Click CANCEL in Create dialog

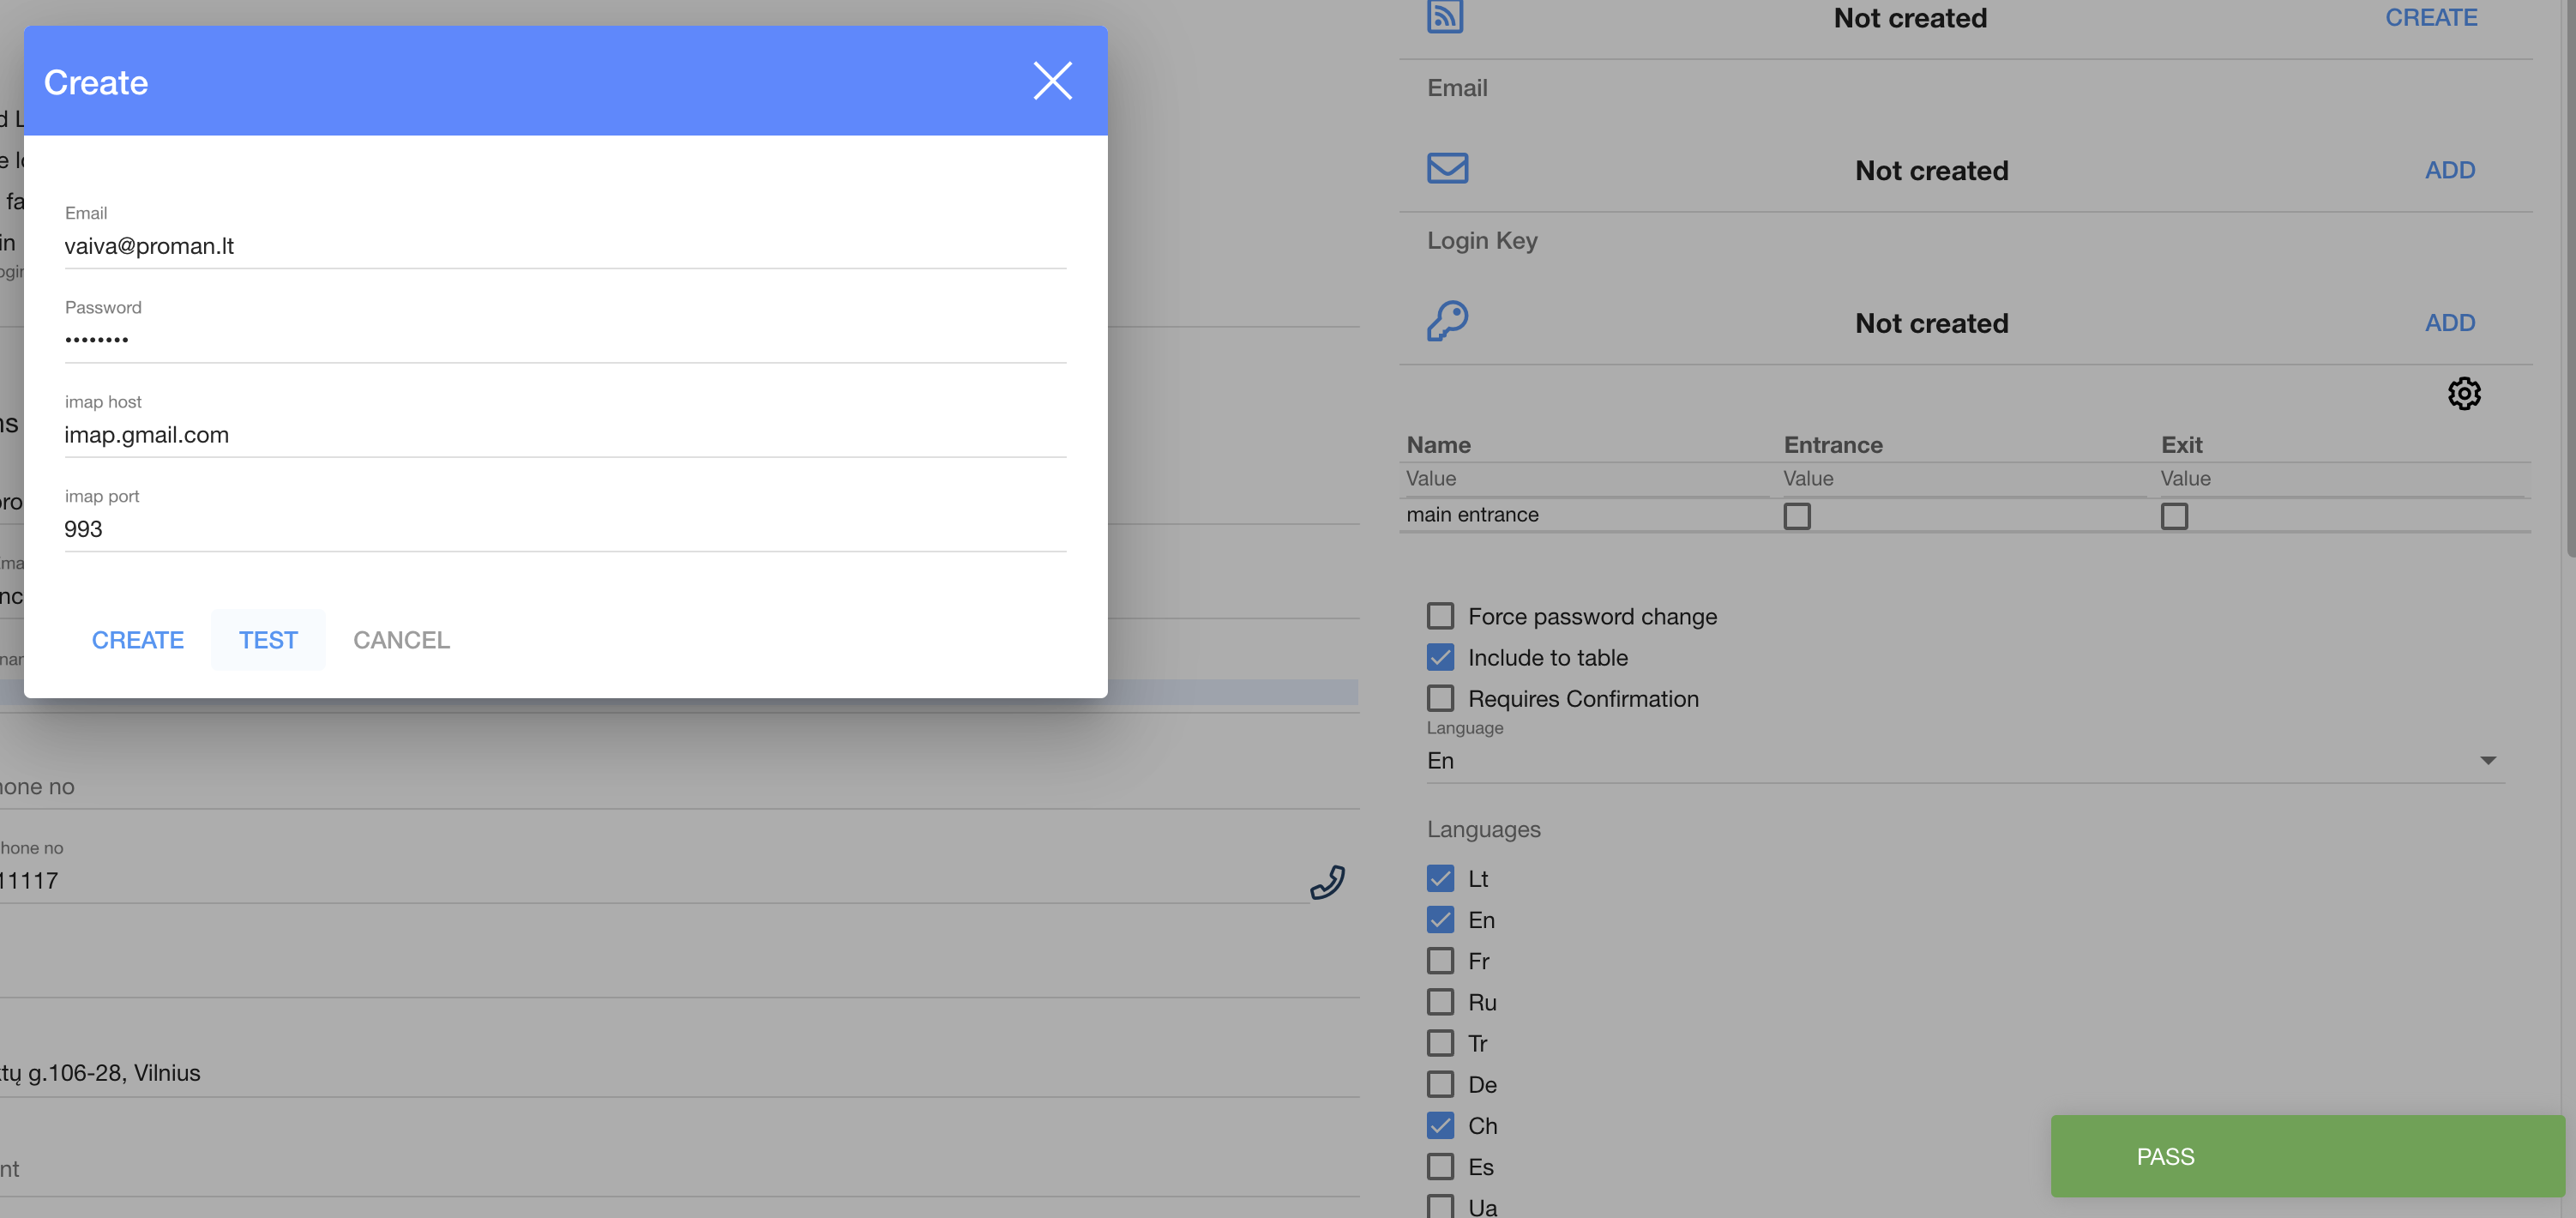pos(401,640)
